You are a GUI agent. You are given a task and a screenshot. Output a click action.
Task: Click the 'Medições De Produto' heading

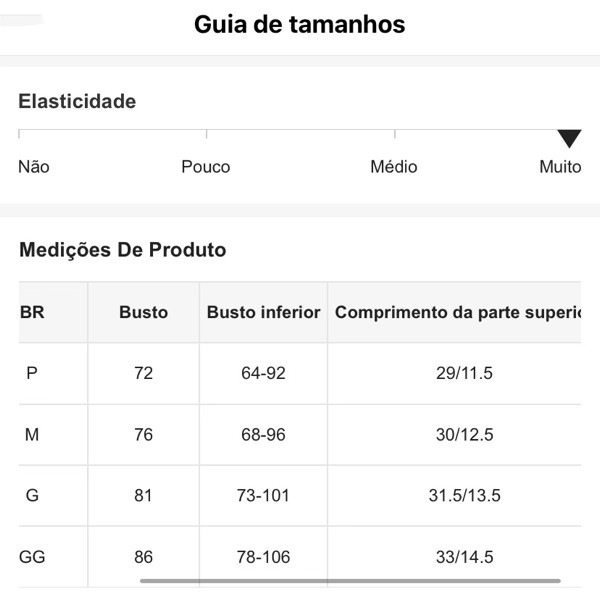point(123,250)
